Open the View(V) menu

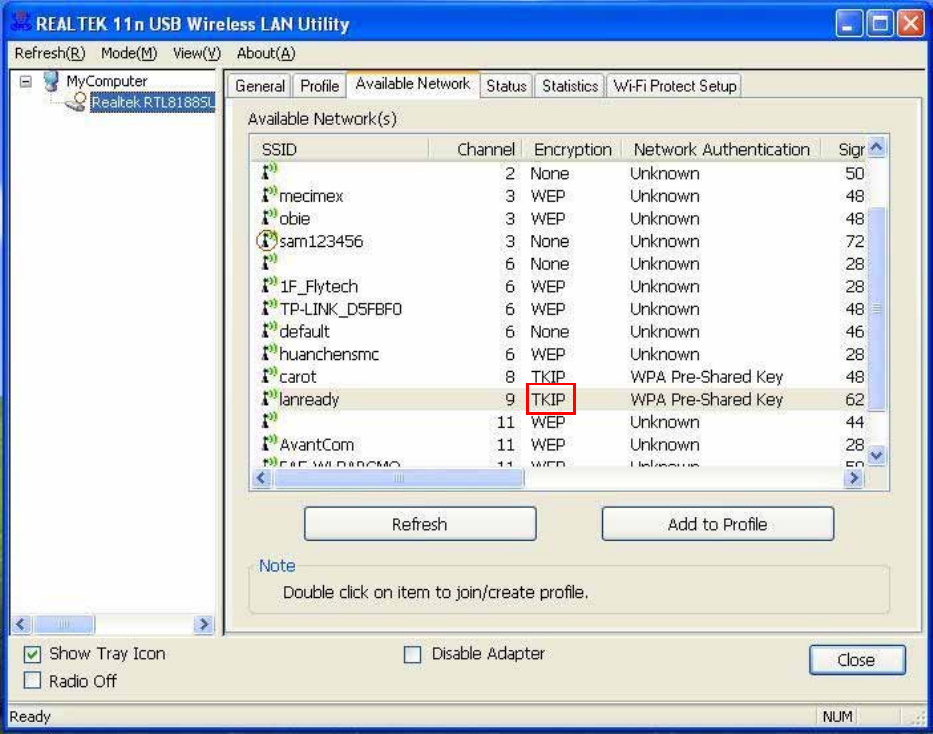(x=197, y=54)
